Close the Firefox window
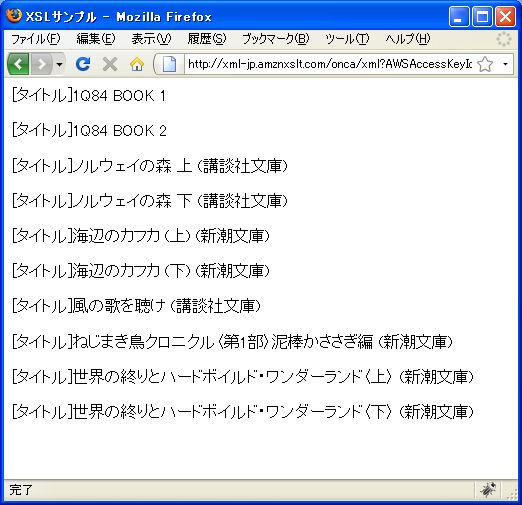522x505 pixels. point(505,16)
